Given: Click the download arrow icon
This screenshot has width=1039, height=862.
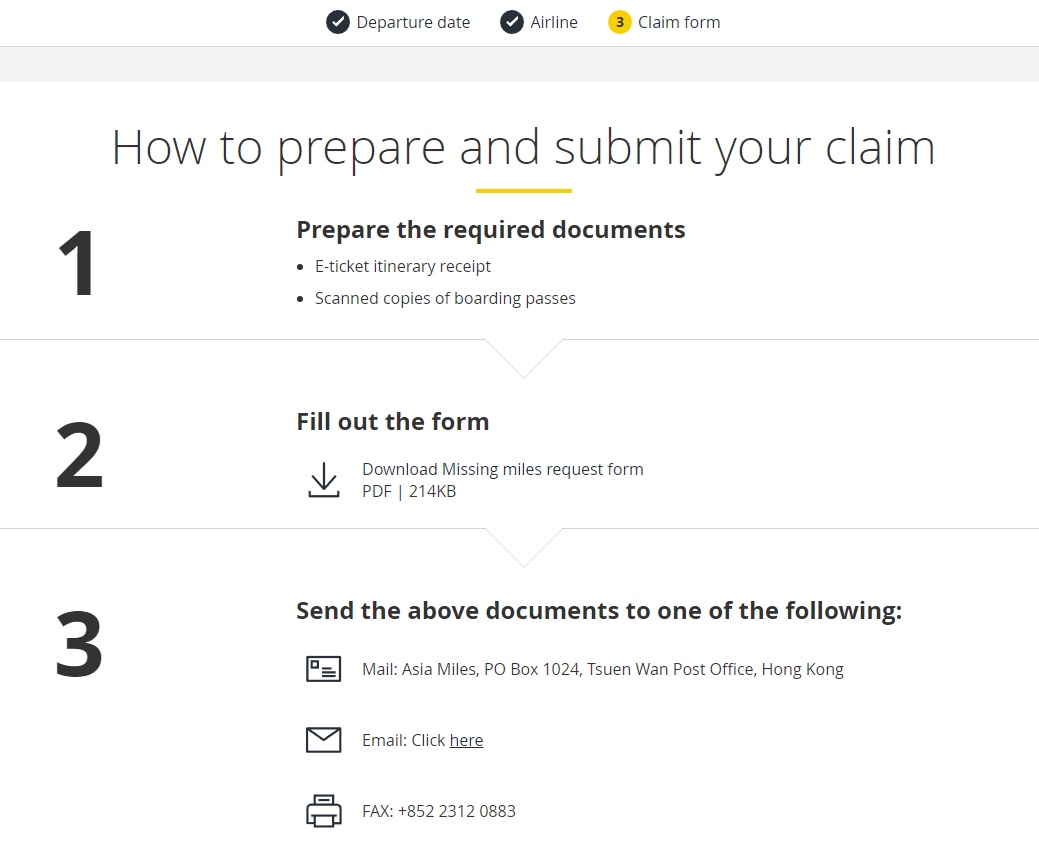Looking at the screenshot, I should (323, 480).
